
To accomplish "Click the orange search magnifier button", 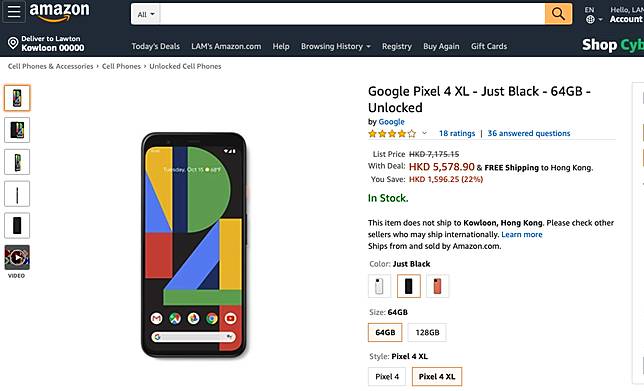I will coord(558,14).
